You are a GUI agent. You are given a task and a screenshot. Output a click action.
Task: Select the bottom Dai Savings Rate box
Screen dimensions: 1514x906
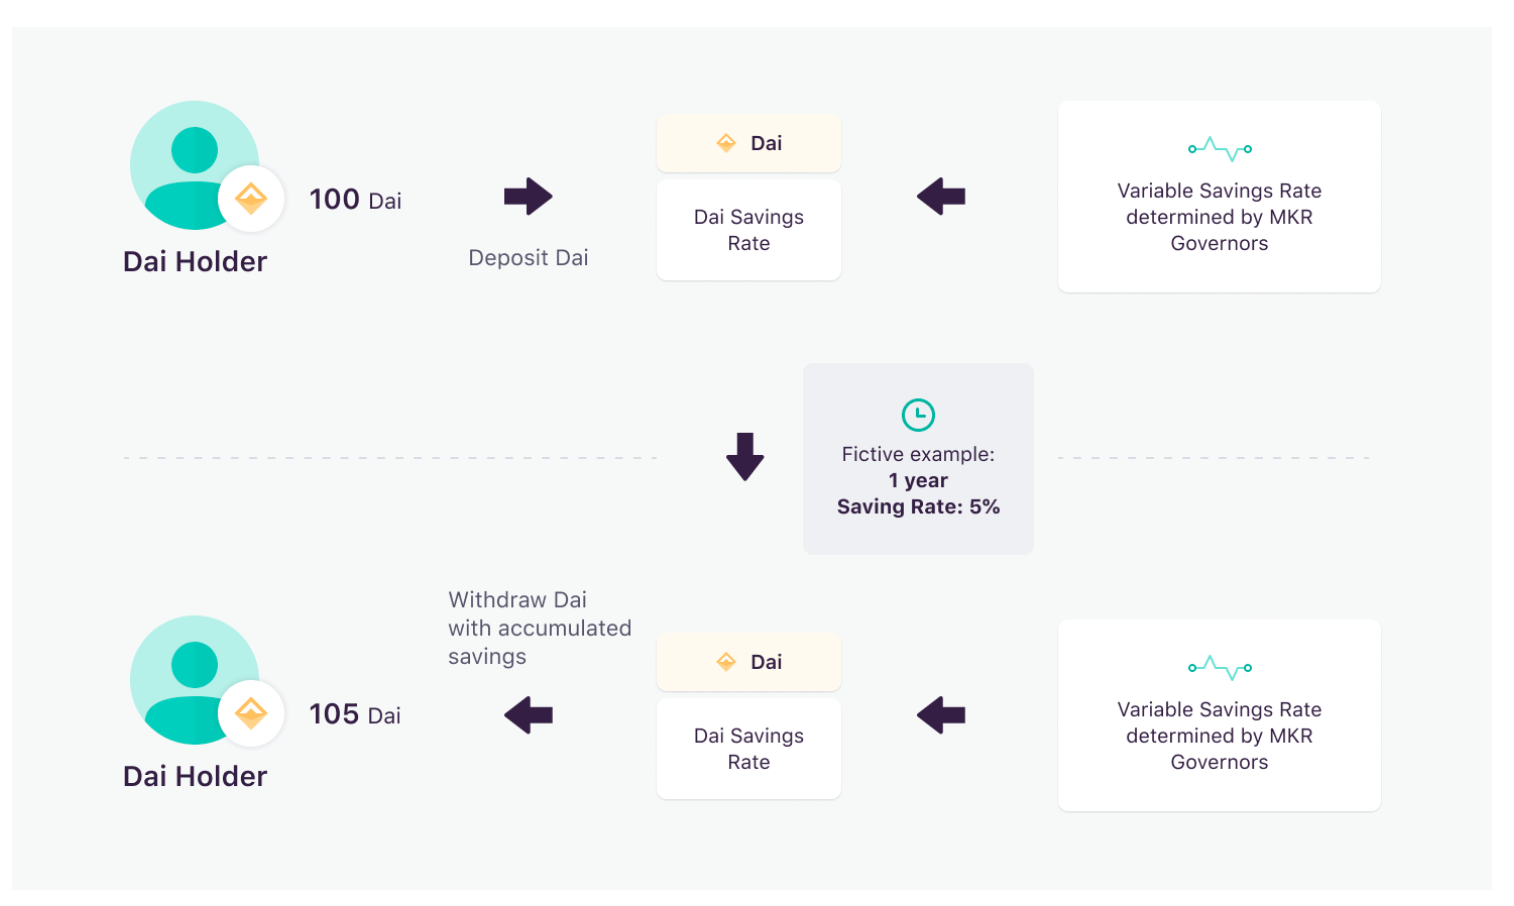tap(749, 749)
